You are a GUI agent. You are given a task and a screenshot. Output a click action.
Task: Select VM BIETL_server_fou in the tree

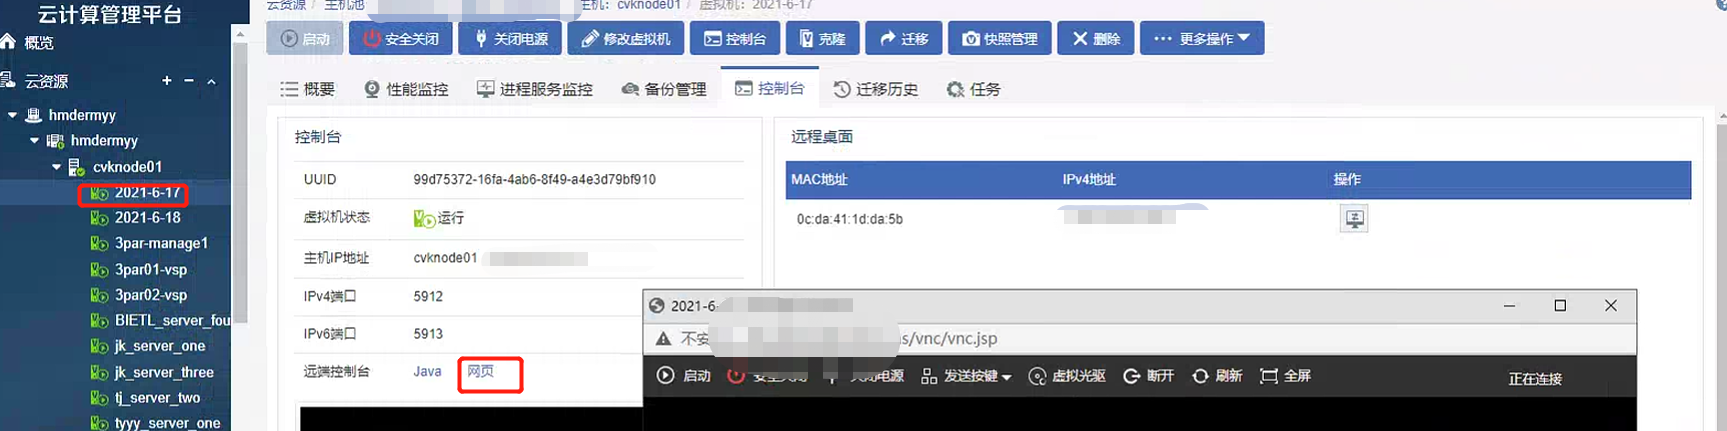pos(172,320)
